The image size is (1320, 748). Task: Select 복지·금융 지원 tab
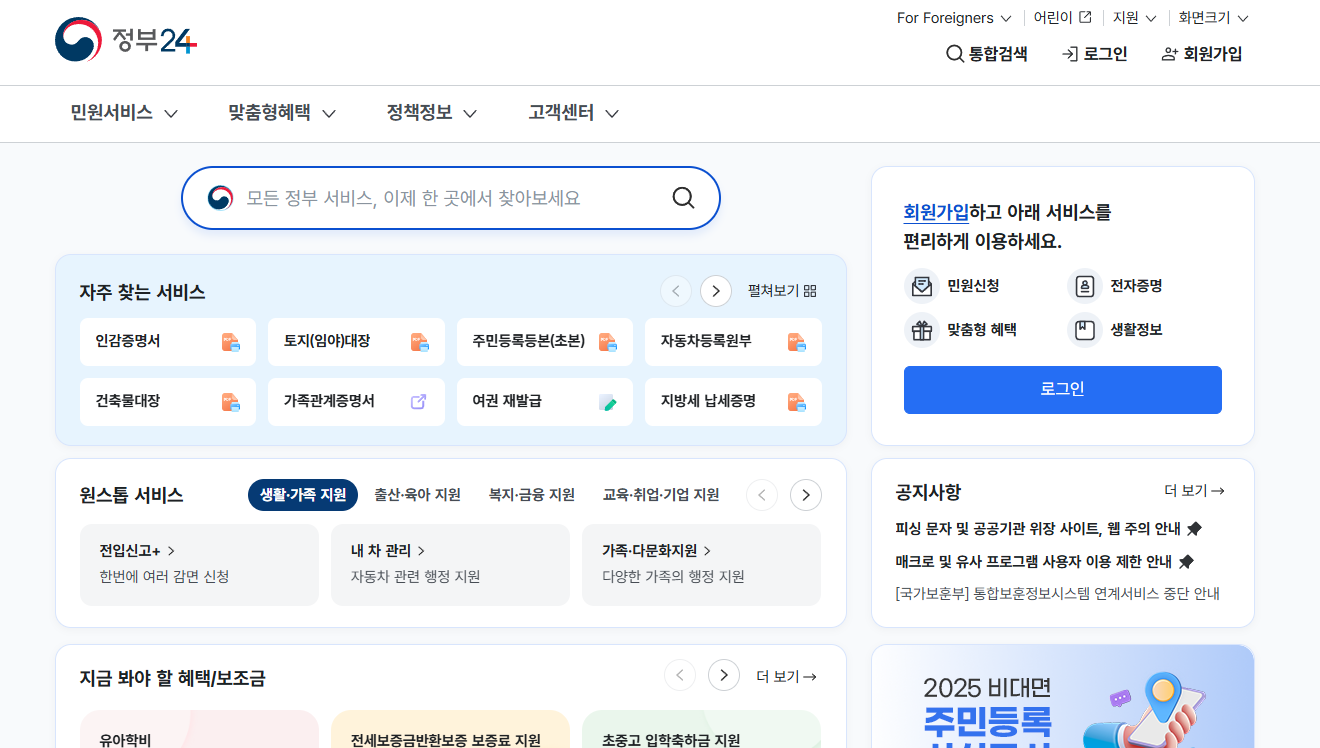pyautogui.click(x=532, y=495)
